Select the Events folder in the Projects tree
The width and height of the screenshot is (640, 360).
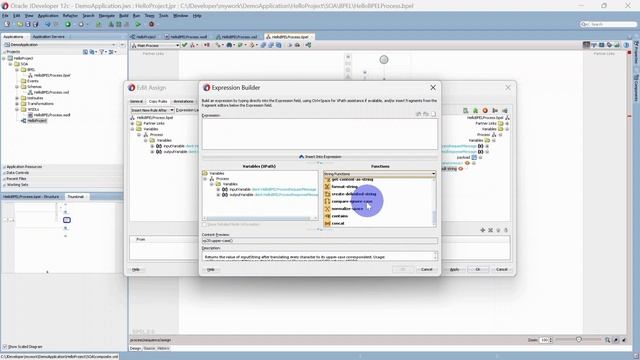(33, 81)
